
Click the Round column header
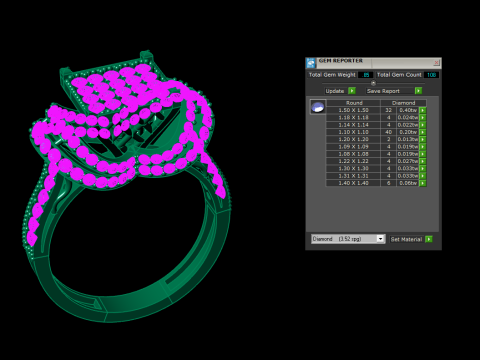click(x=353, y=103)
